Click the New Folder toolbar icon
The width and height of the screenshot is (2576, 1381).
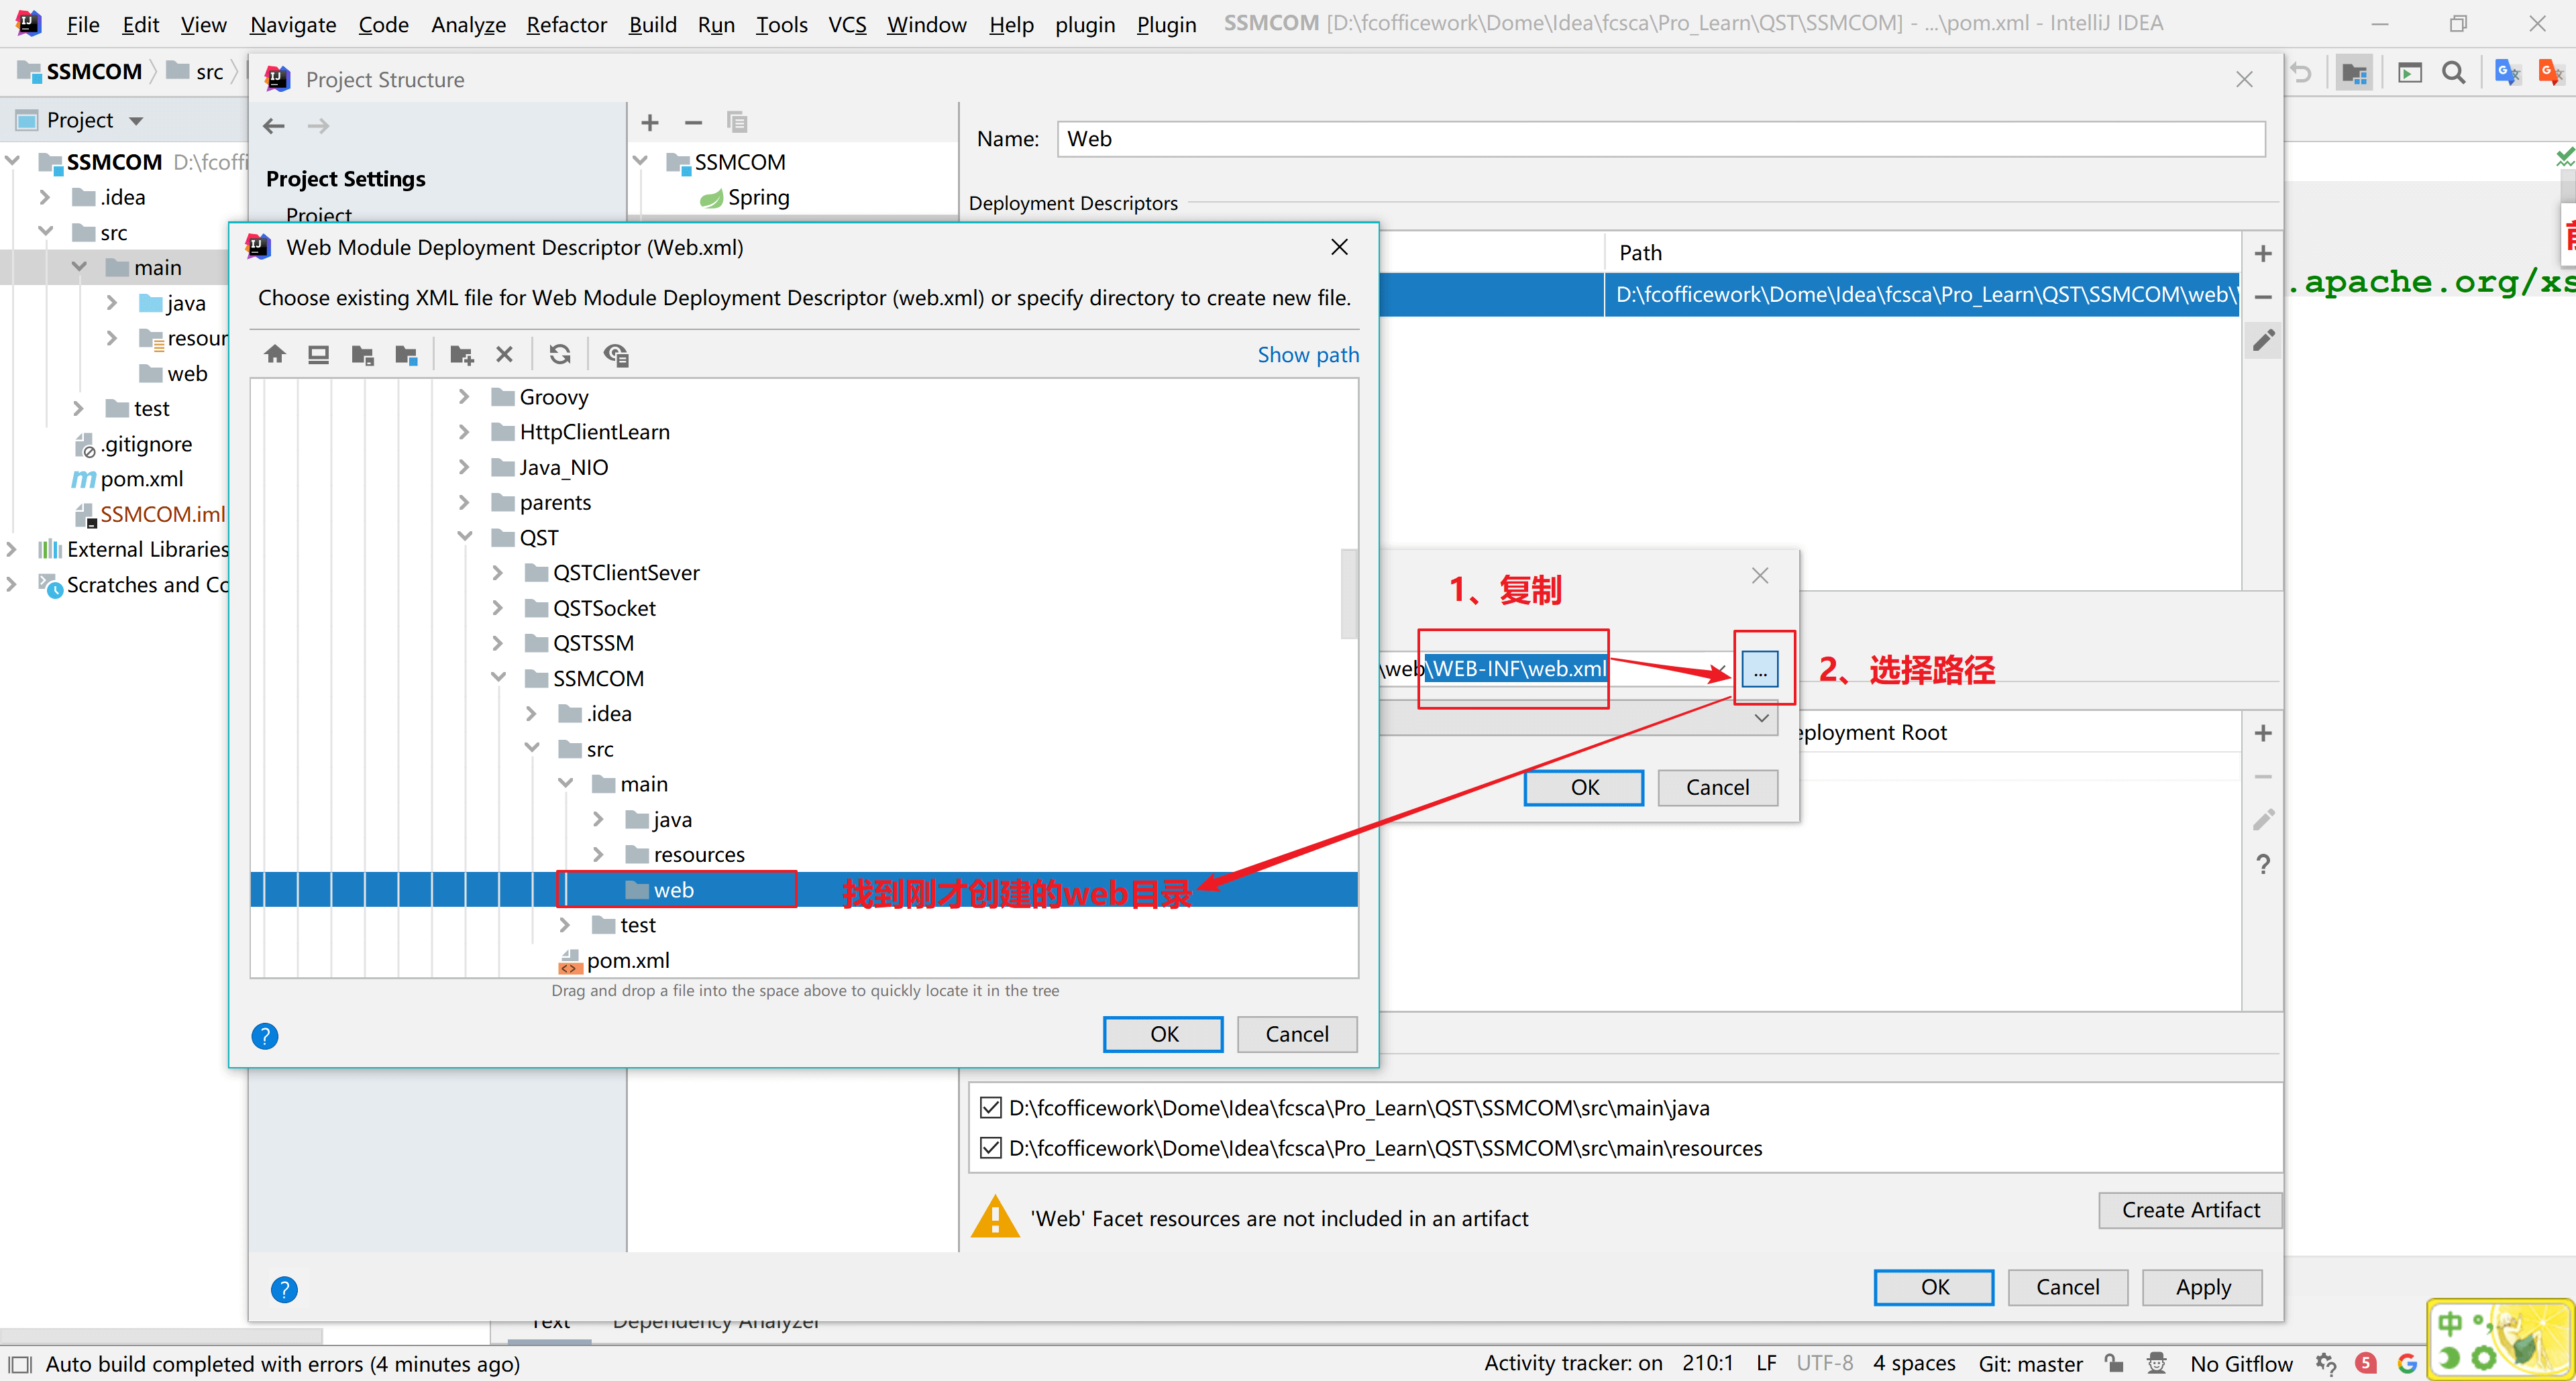point(461,354)
